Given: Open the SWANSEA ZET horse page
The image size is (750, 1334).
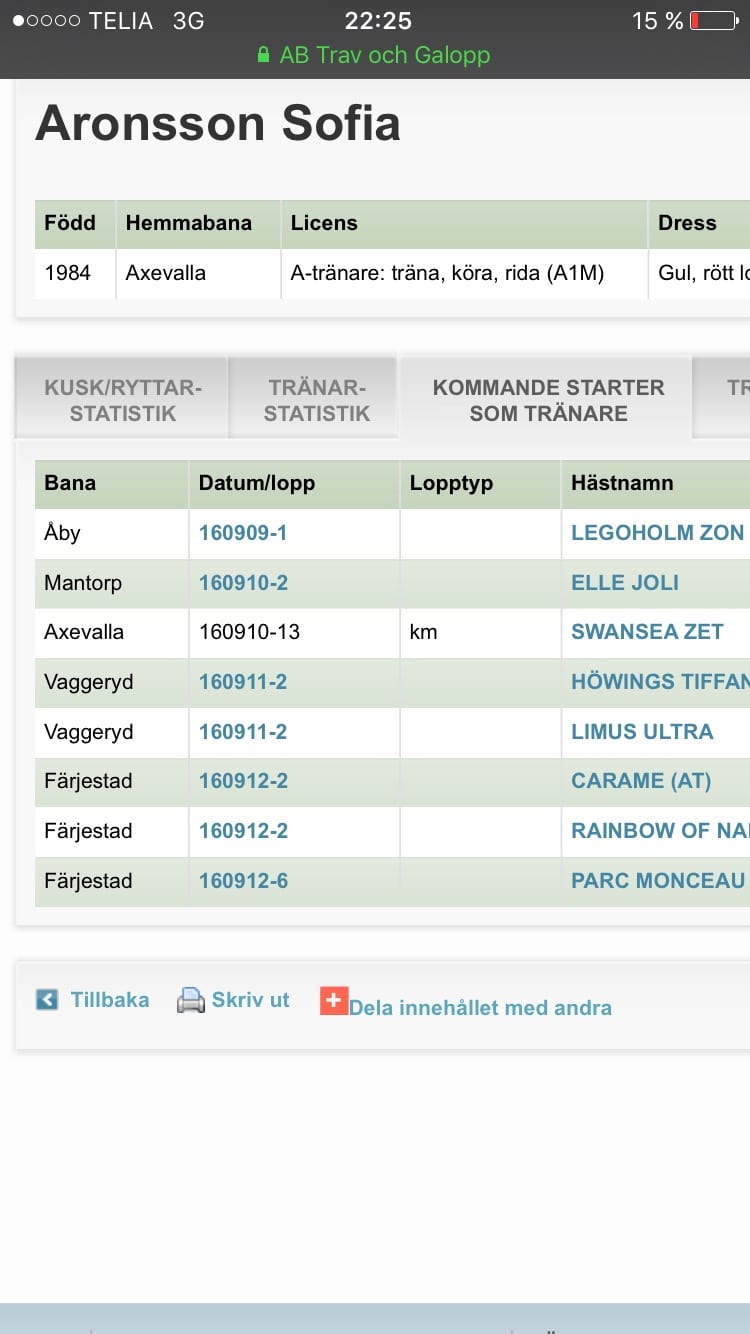Looking at the screenshot, I should pyautogui.click(x=647, y=632).
